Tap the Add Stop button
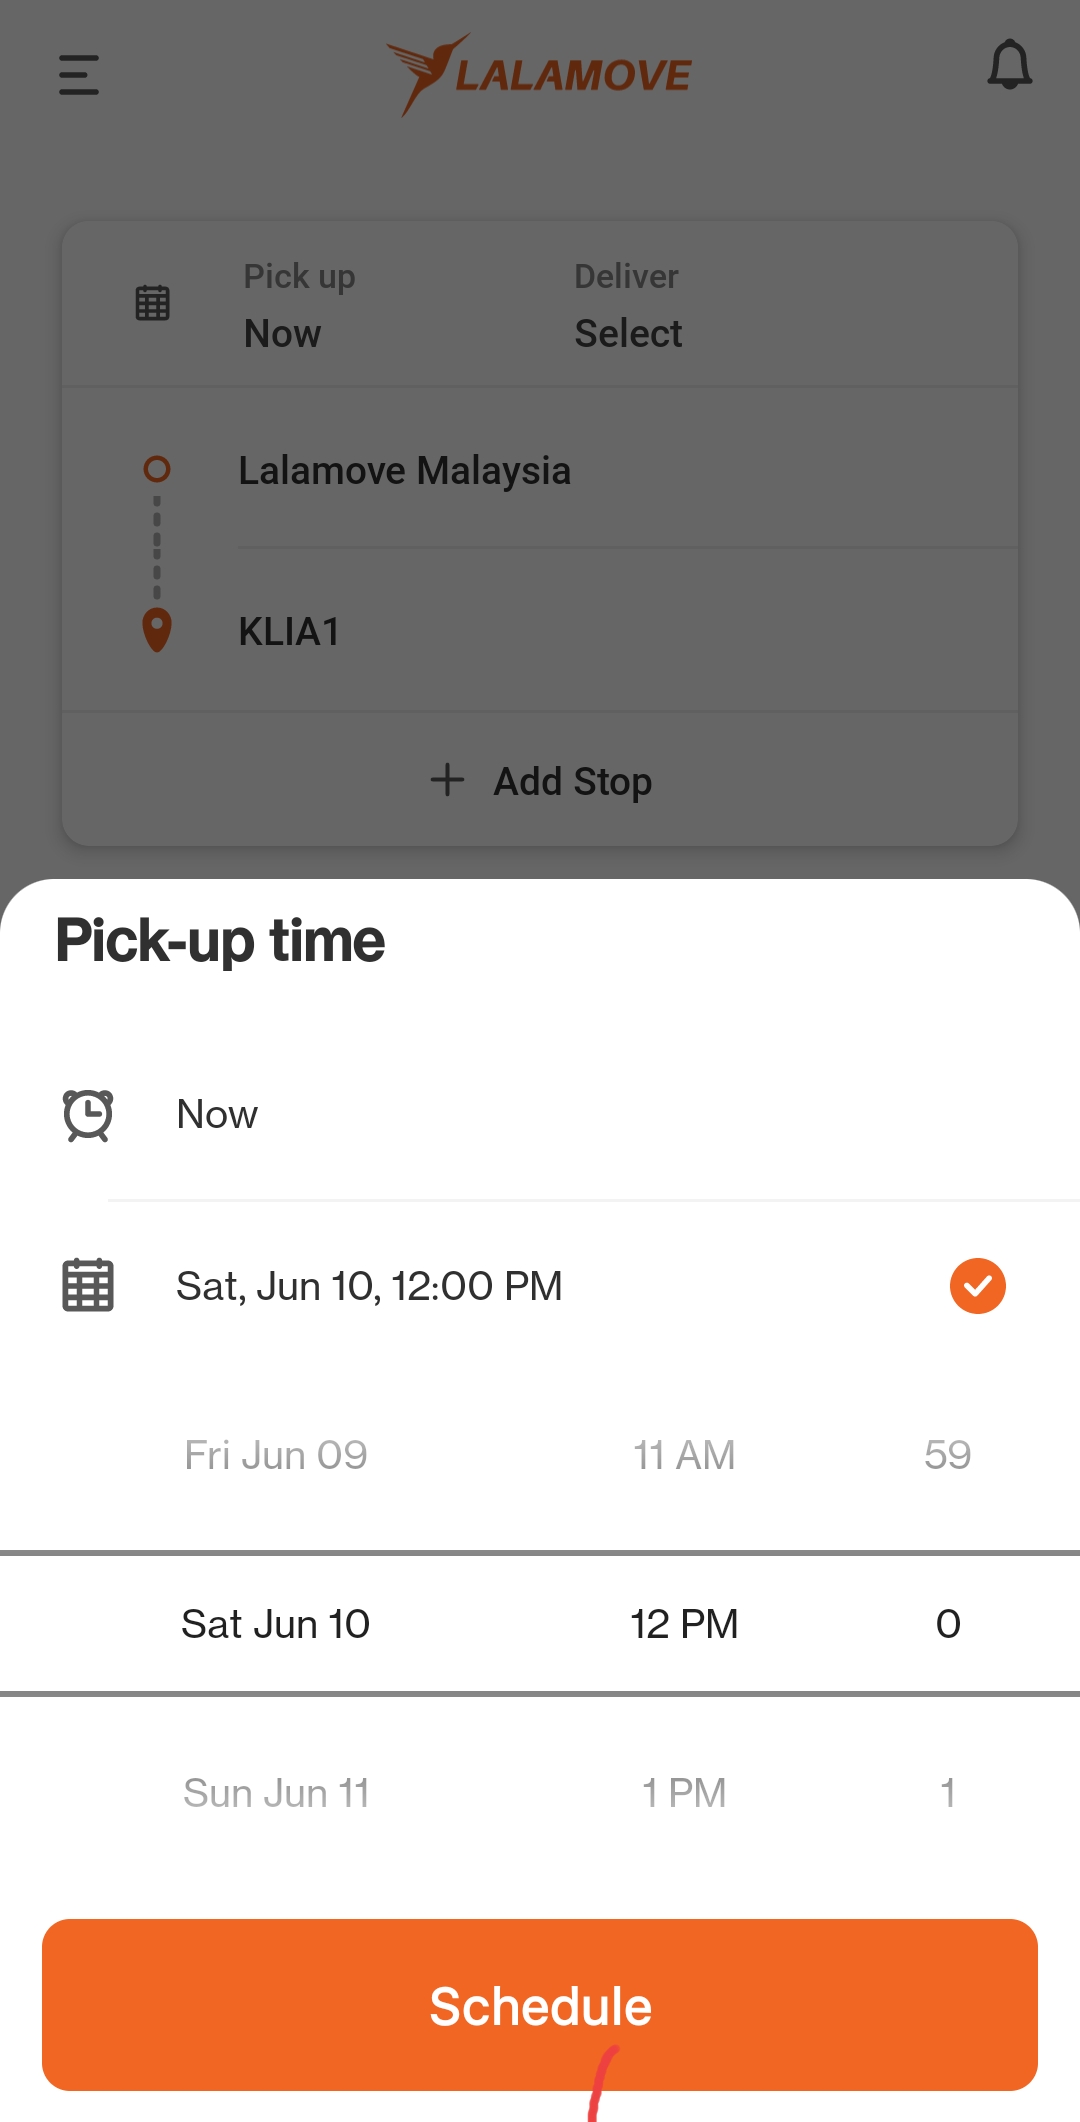 click(540, 780)
